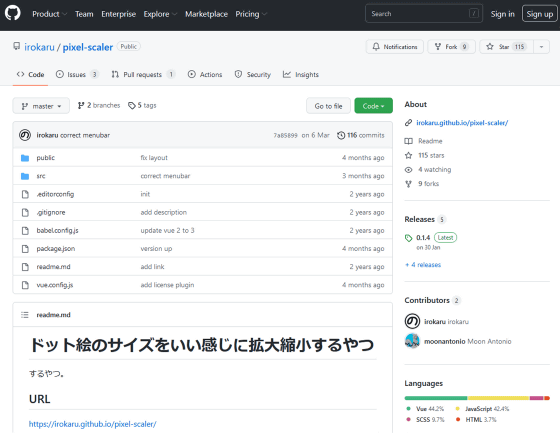
Task: Open the Pricing dropdown menu
Action: pos(251,14)
